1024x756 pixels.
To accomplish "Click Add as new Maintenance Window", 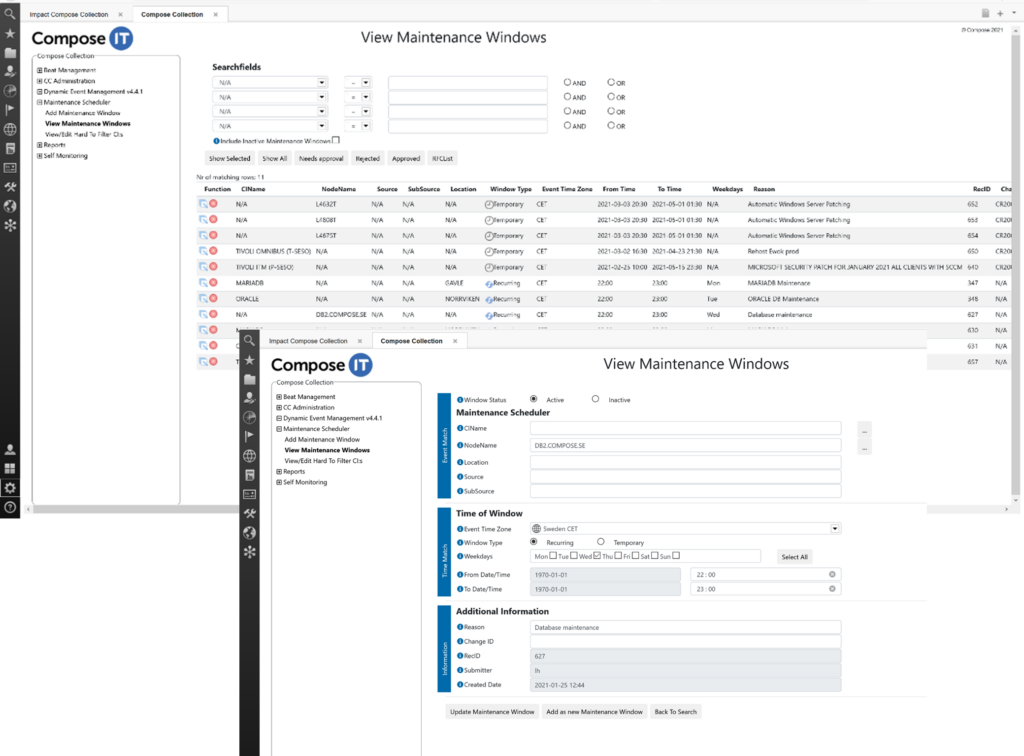I will (x=594, y=712).
